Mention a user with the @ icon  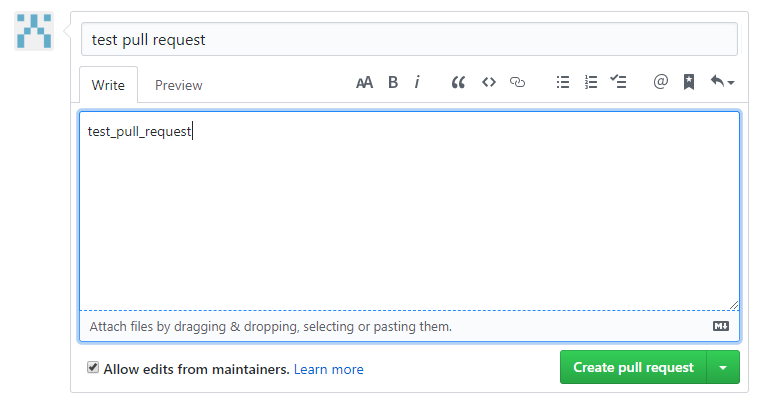coord(660,81)
